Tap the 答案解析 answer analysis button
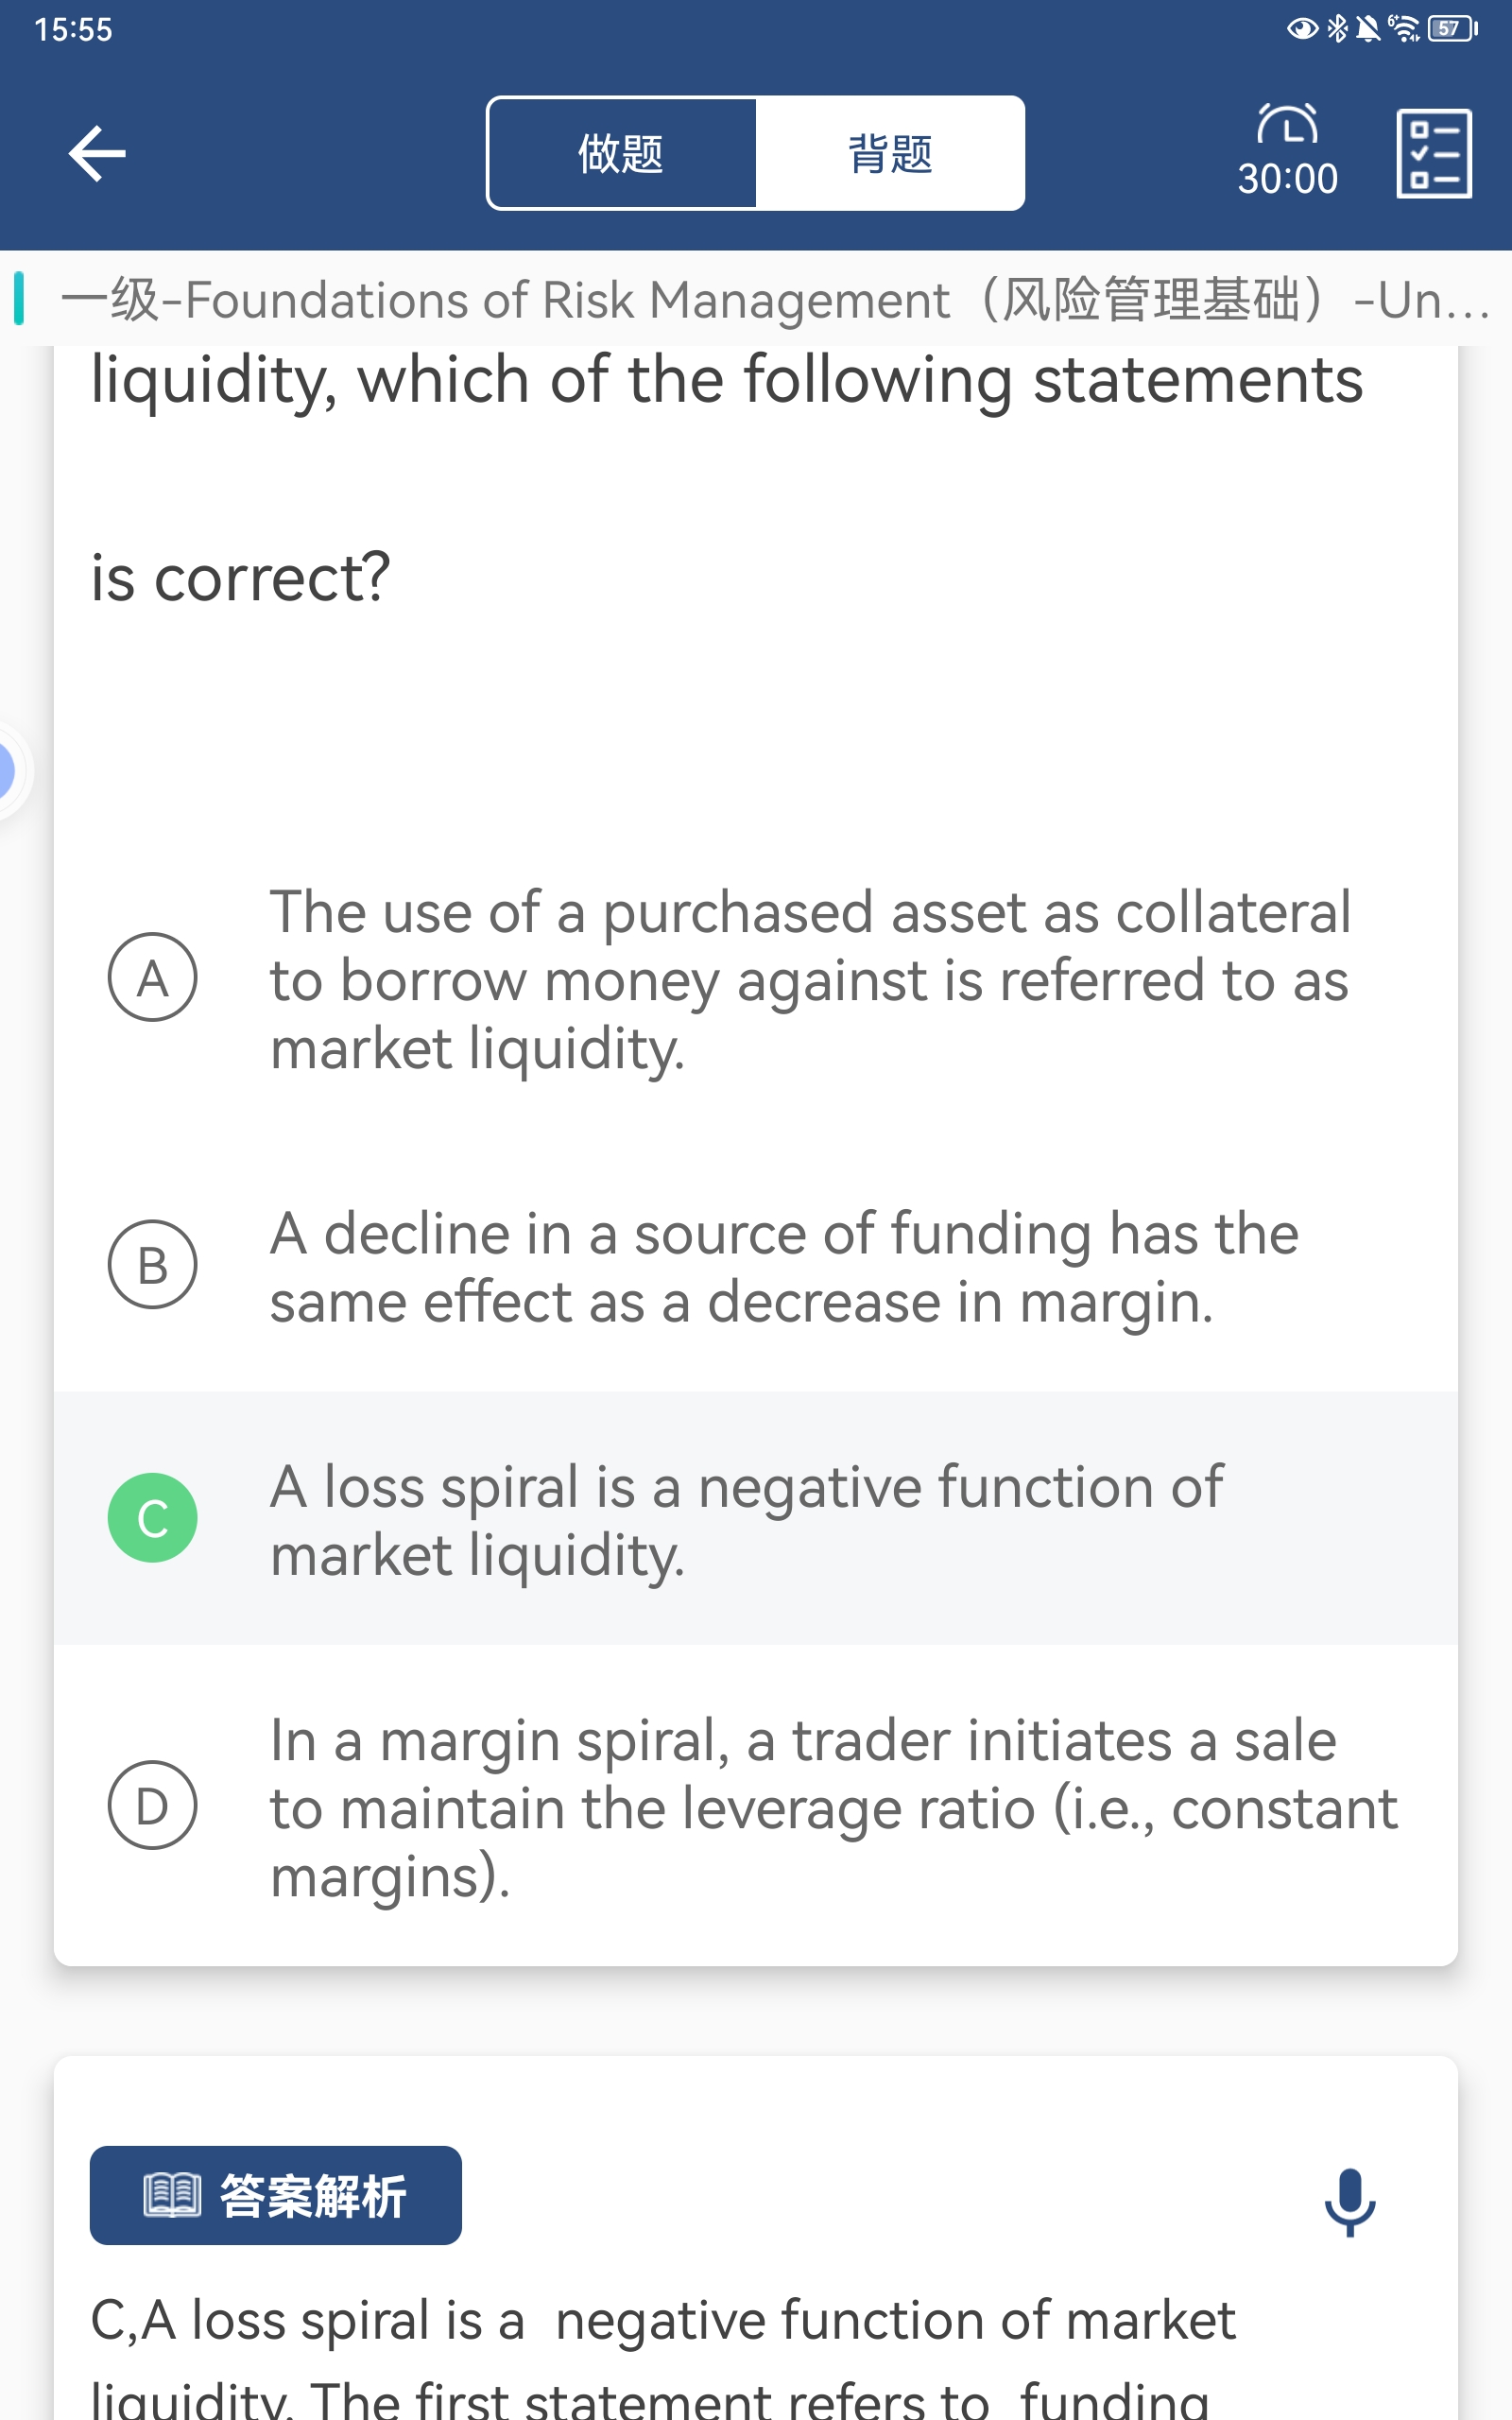The height and width of the screenshot is (2420, 1512). (276, 2195)
